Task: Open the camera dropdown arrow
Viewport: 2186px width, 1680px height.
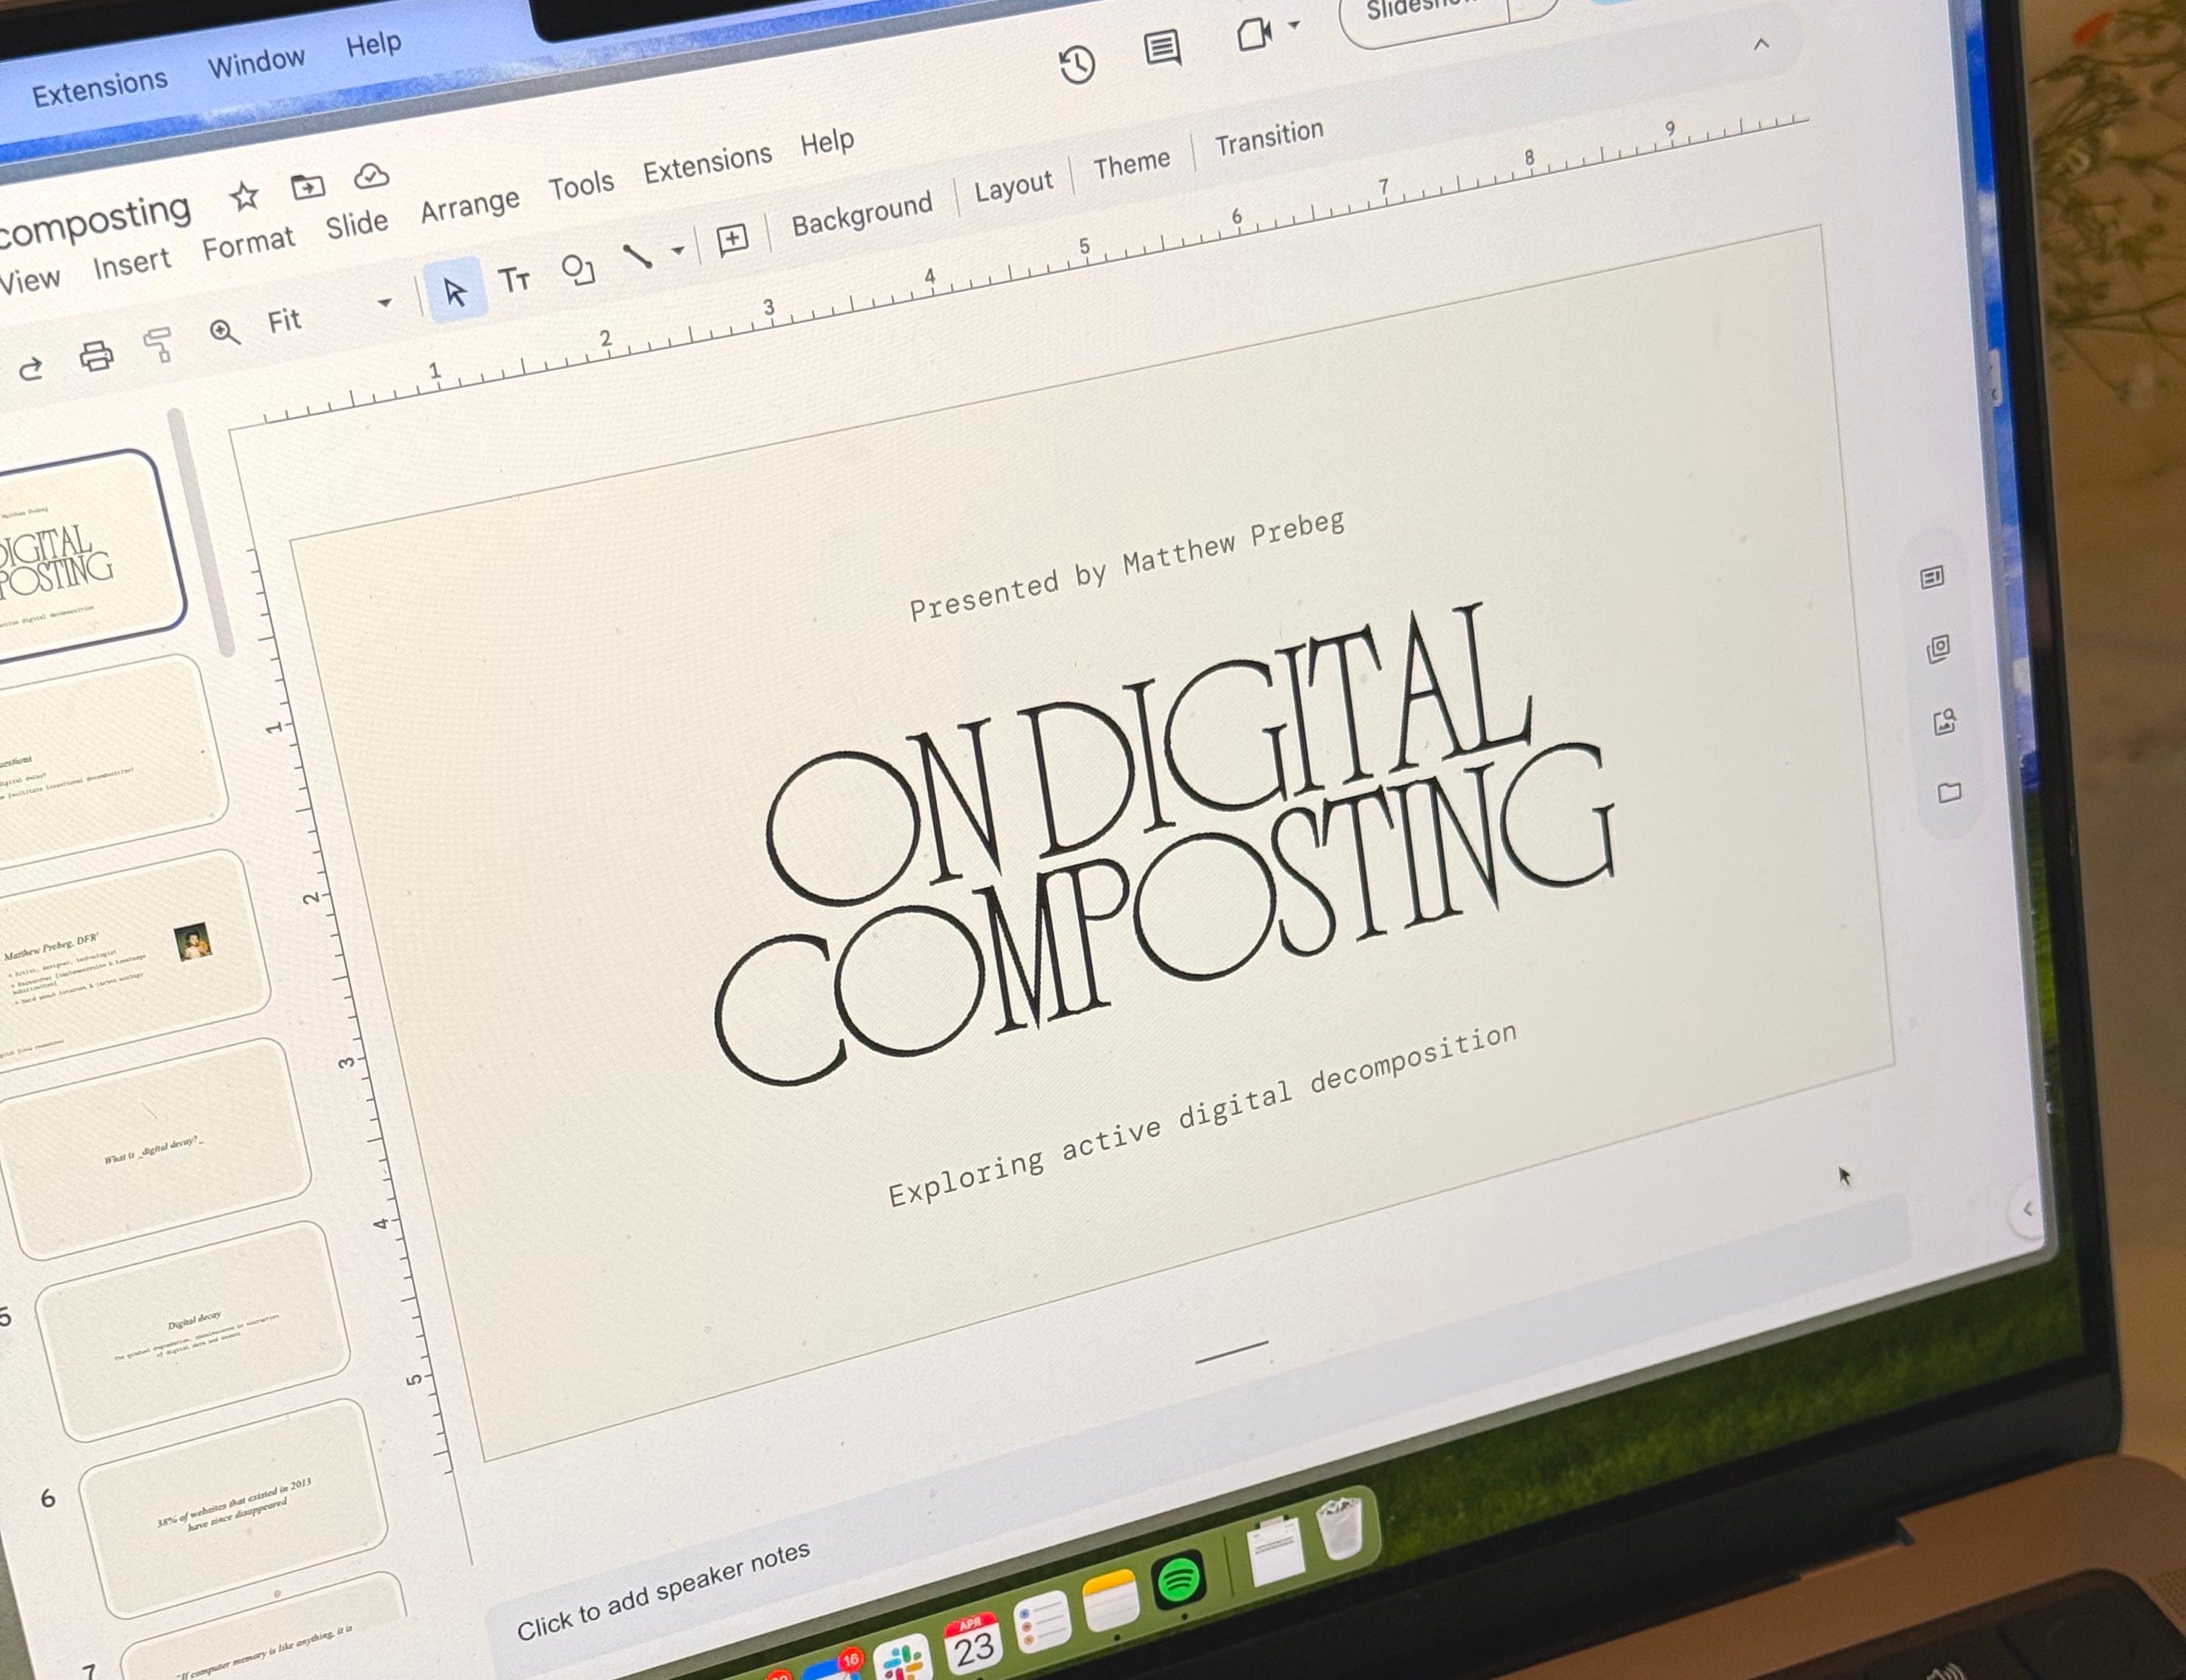Action: [1294, 25]
